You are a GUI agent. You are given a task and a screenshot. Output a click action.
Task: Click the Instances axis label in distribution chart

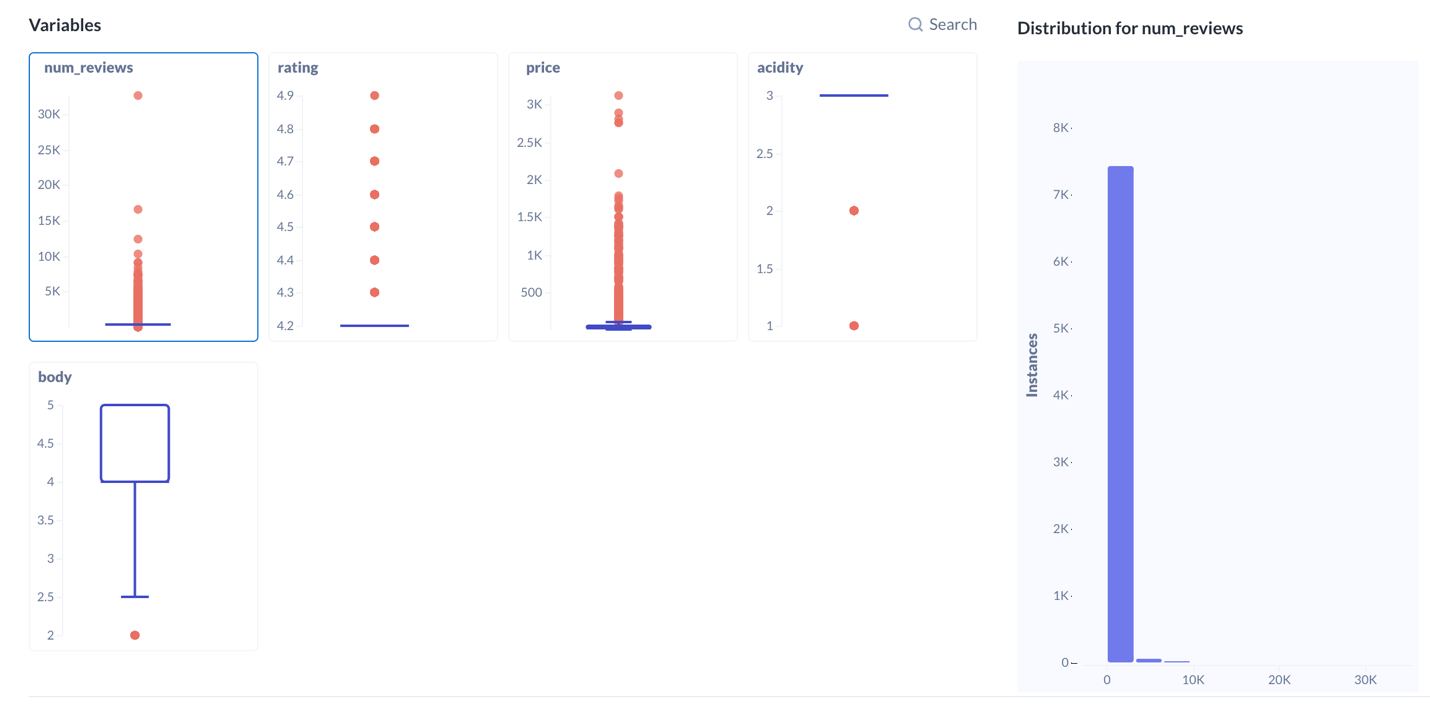[x=1034, y=361]
